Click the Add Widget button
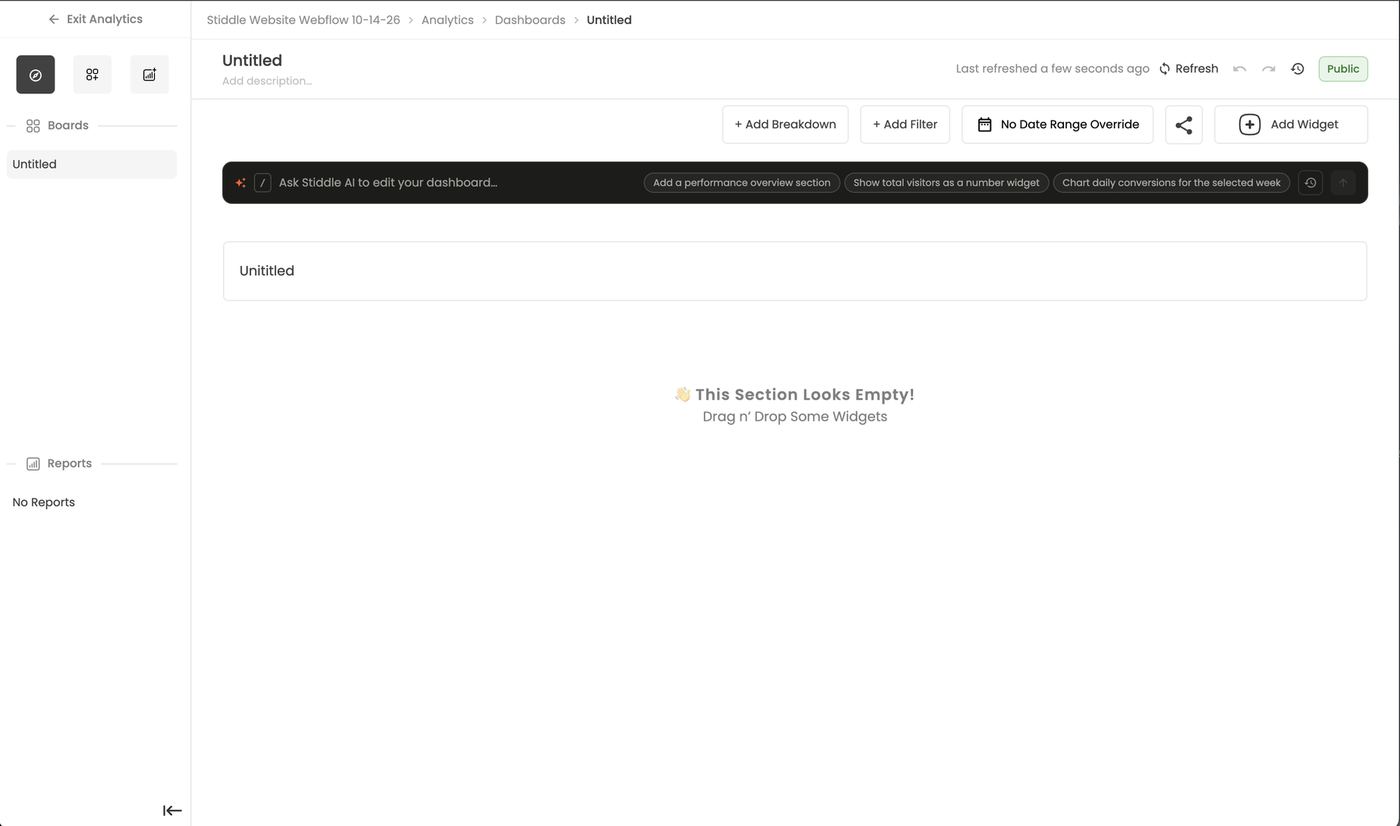The image size is (1400, 826). point(1291,125)
